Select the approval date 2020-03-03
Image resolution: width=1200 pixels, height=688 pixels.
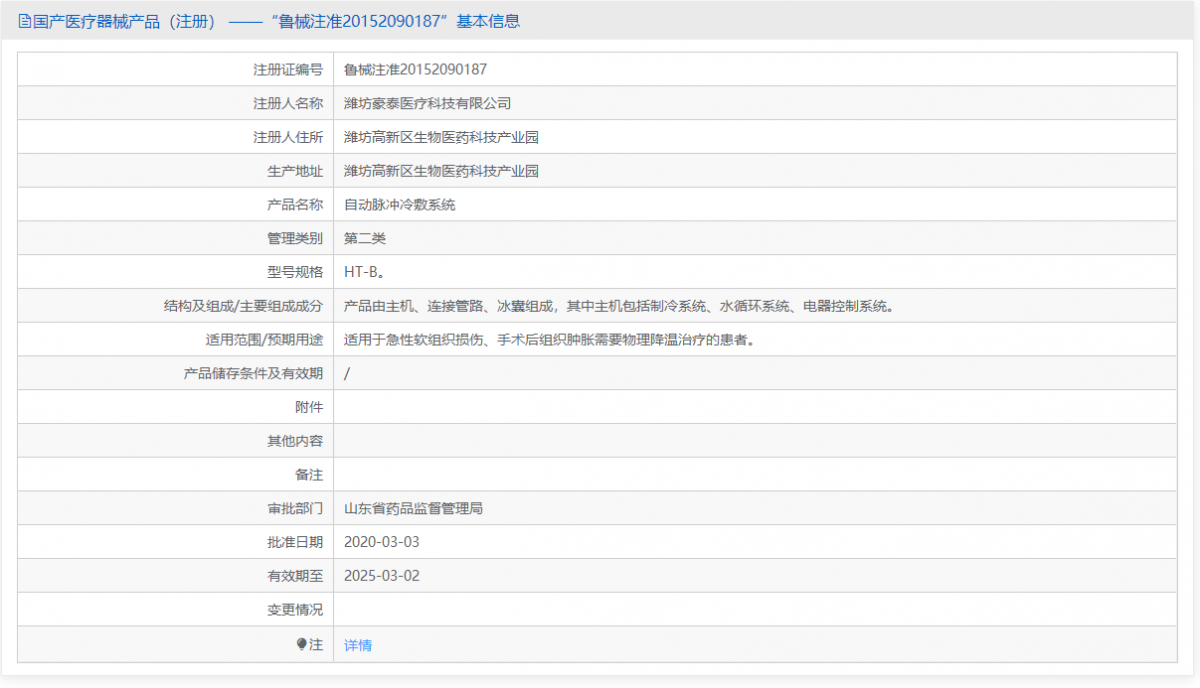[x=383, y=541]
